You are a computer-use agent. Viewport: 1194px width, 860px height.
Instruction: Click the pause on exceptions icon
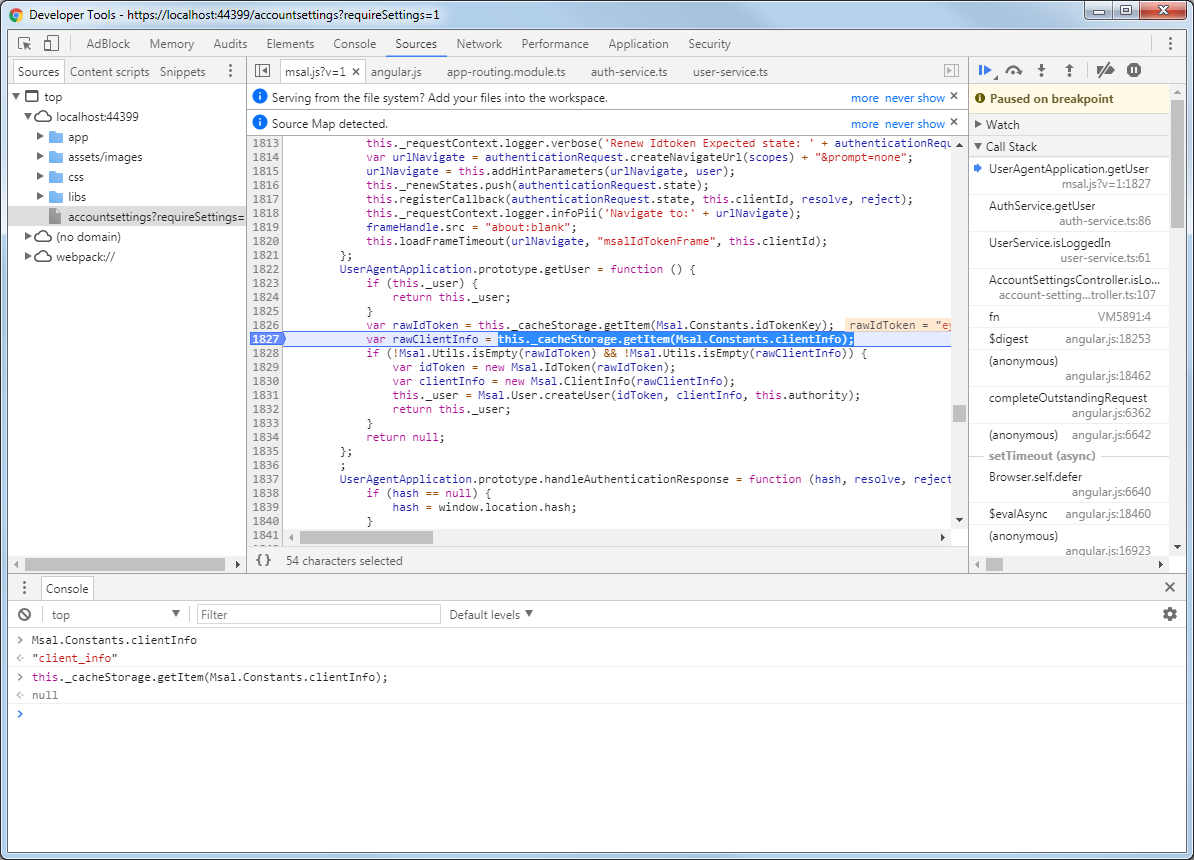(x=1135, y=70)
